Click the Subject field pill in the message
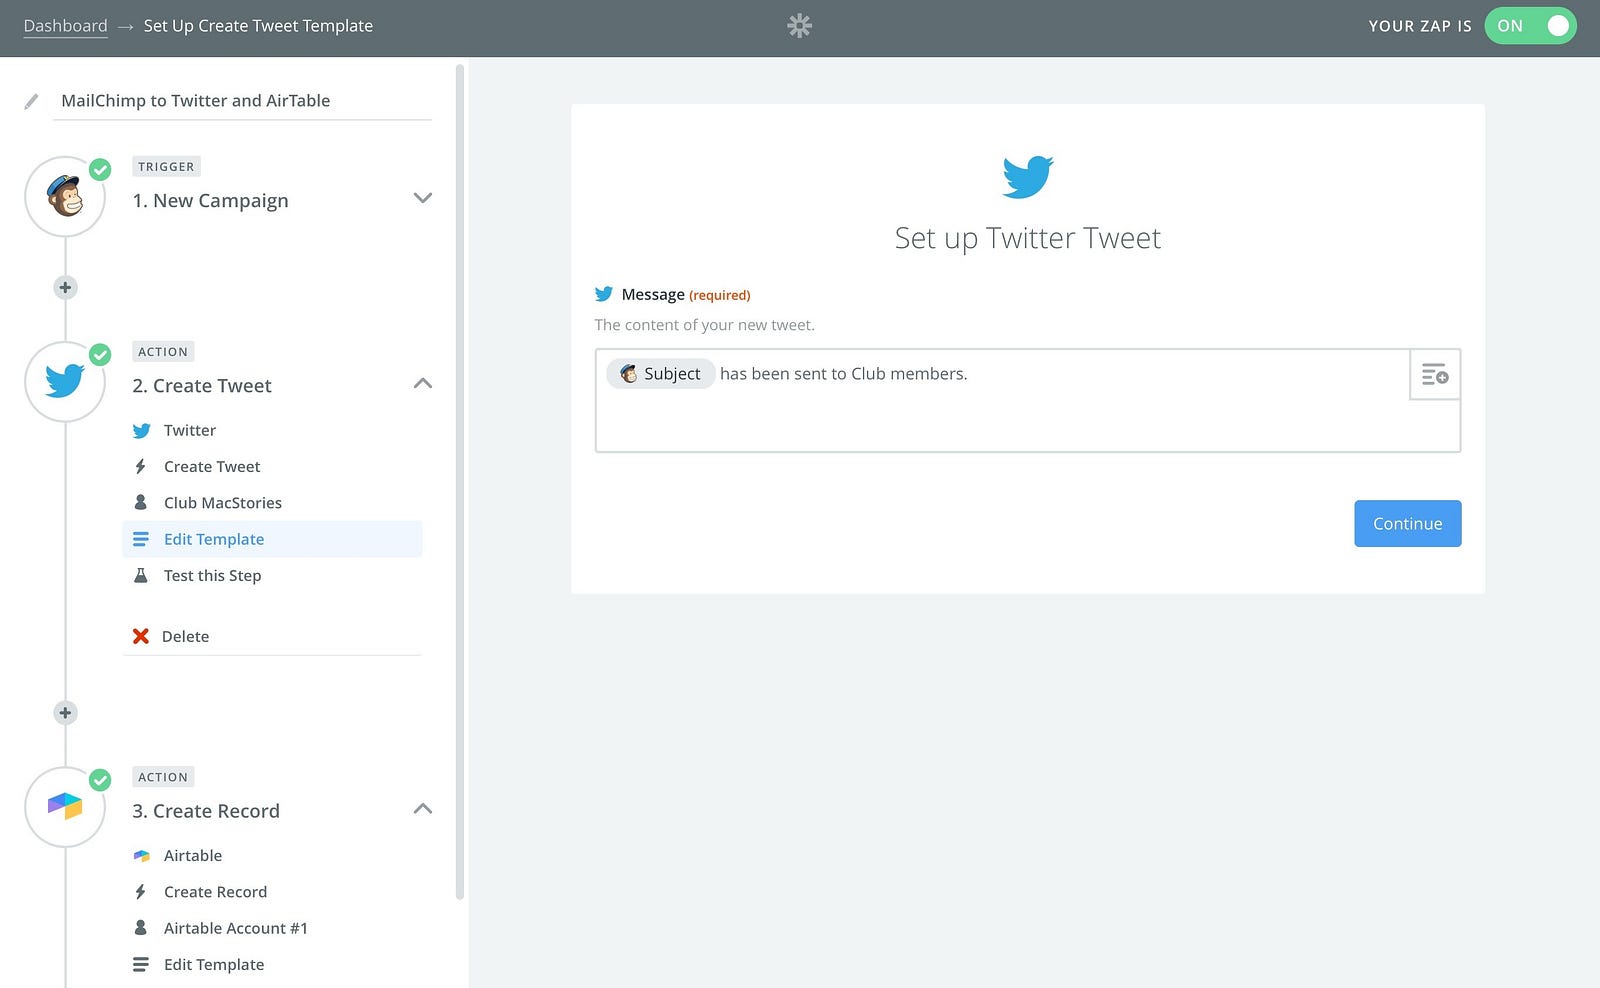Image resolution: width=1600 pixels, height=988 pixels. [661, 374]
